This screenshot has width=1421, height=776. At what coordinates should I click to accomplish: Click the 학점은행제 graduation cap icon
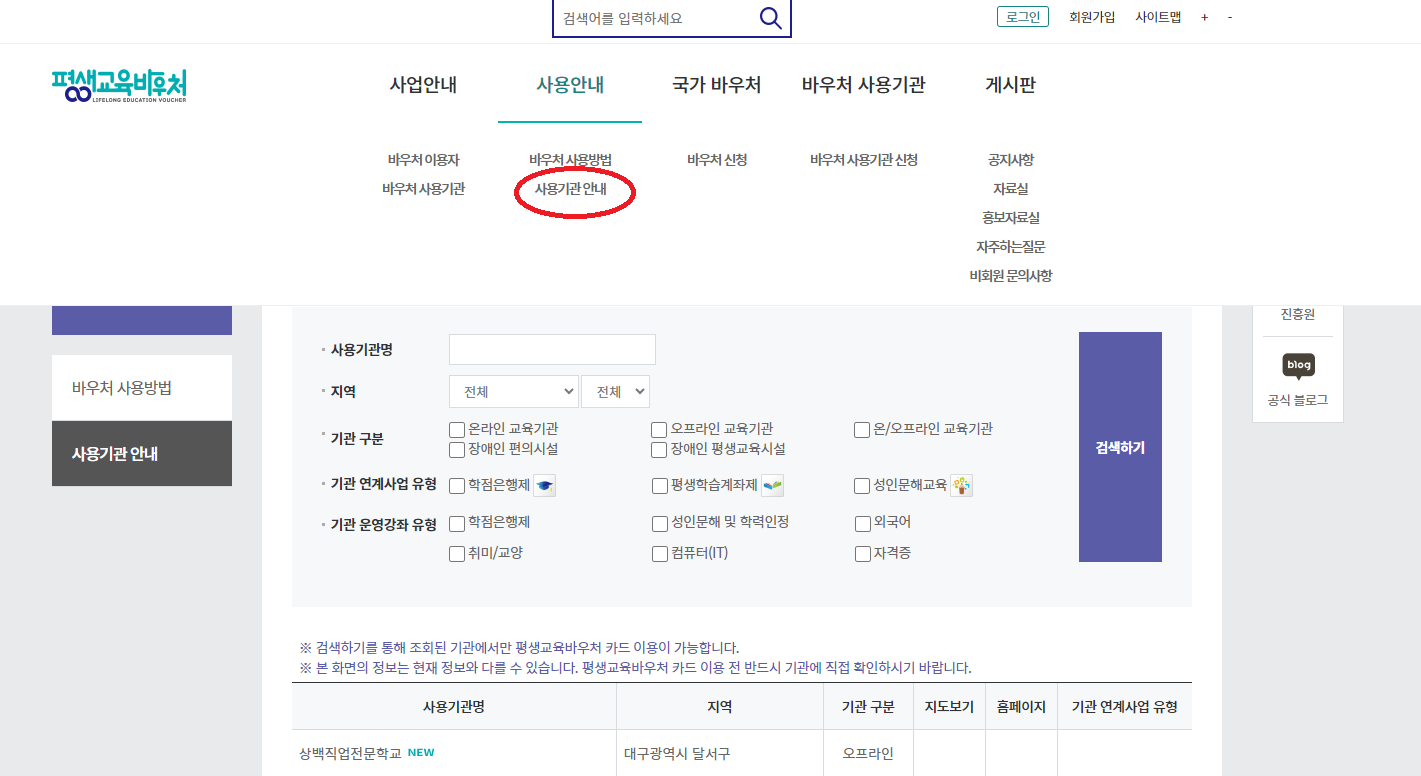(544, 486)
